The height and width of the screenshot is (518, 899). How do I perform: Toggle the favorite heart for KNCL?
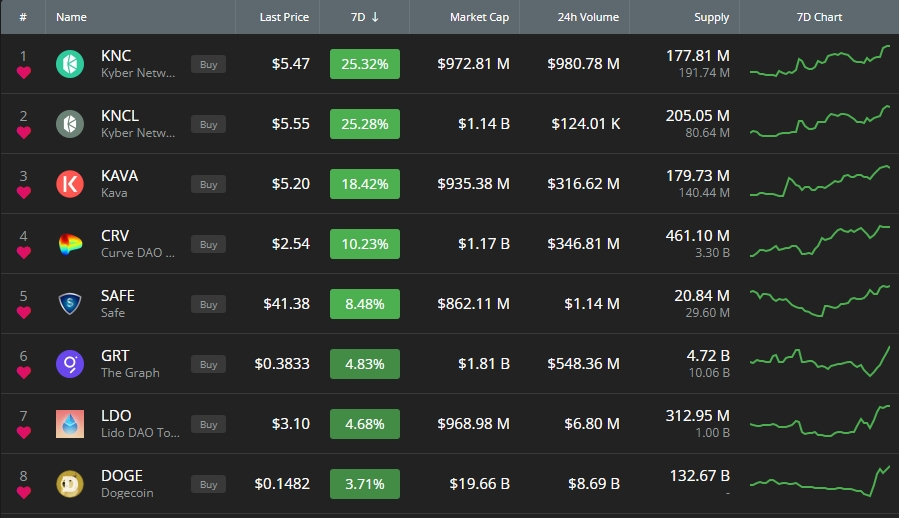pyautogui.click(x=24, y=133)
